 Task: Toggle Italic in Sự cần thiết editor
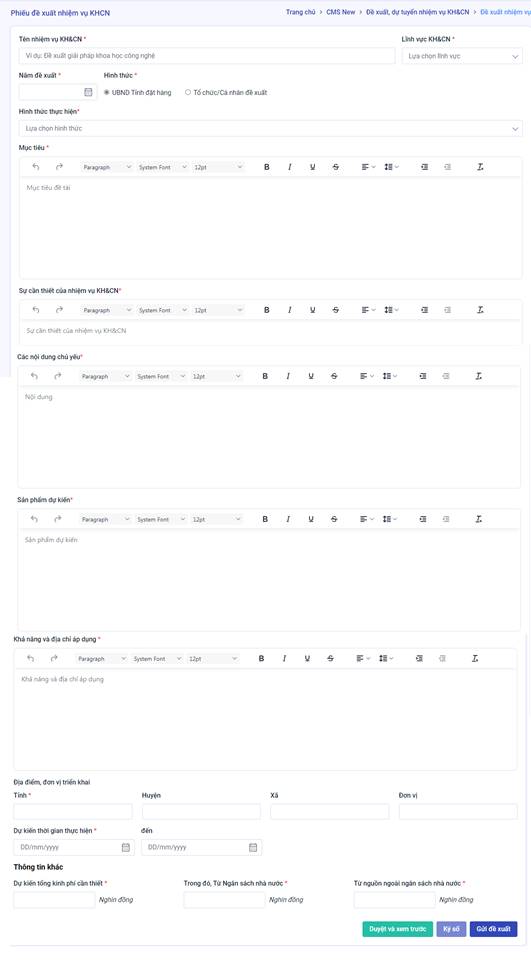(290, 310)
